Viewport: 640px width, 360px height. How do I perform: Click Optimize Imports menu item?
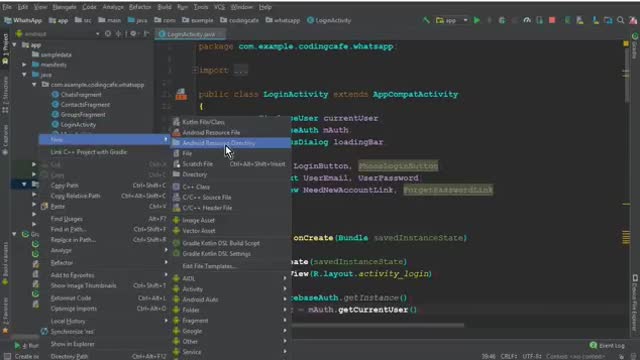[104, 309]
